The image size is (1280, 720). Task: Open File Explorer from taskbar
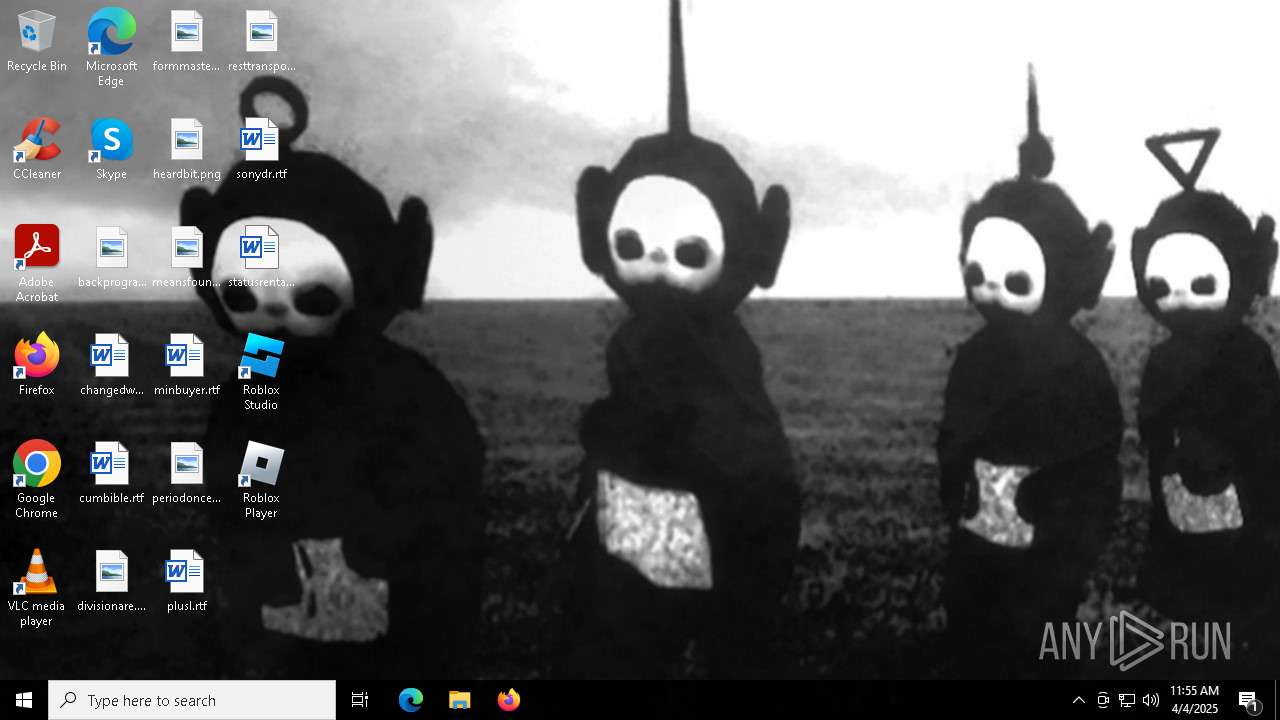(460, 700)
